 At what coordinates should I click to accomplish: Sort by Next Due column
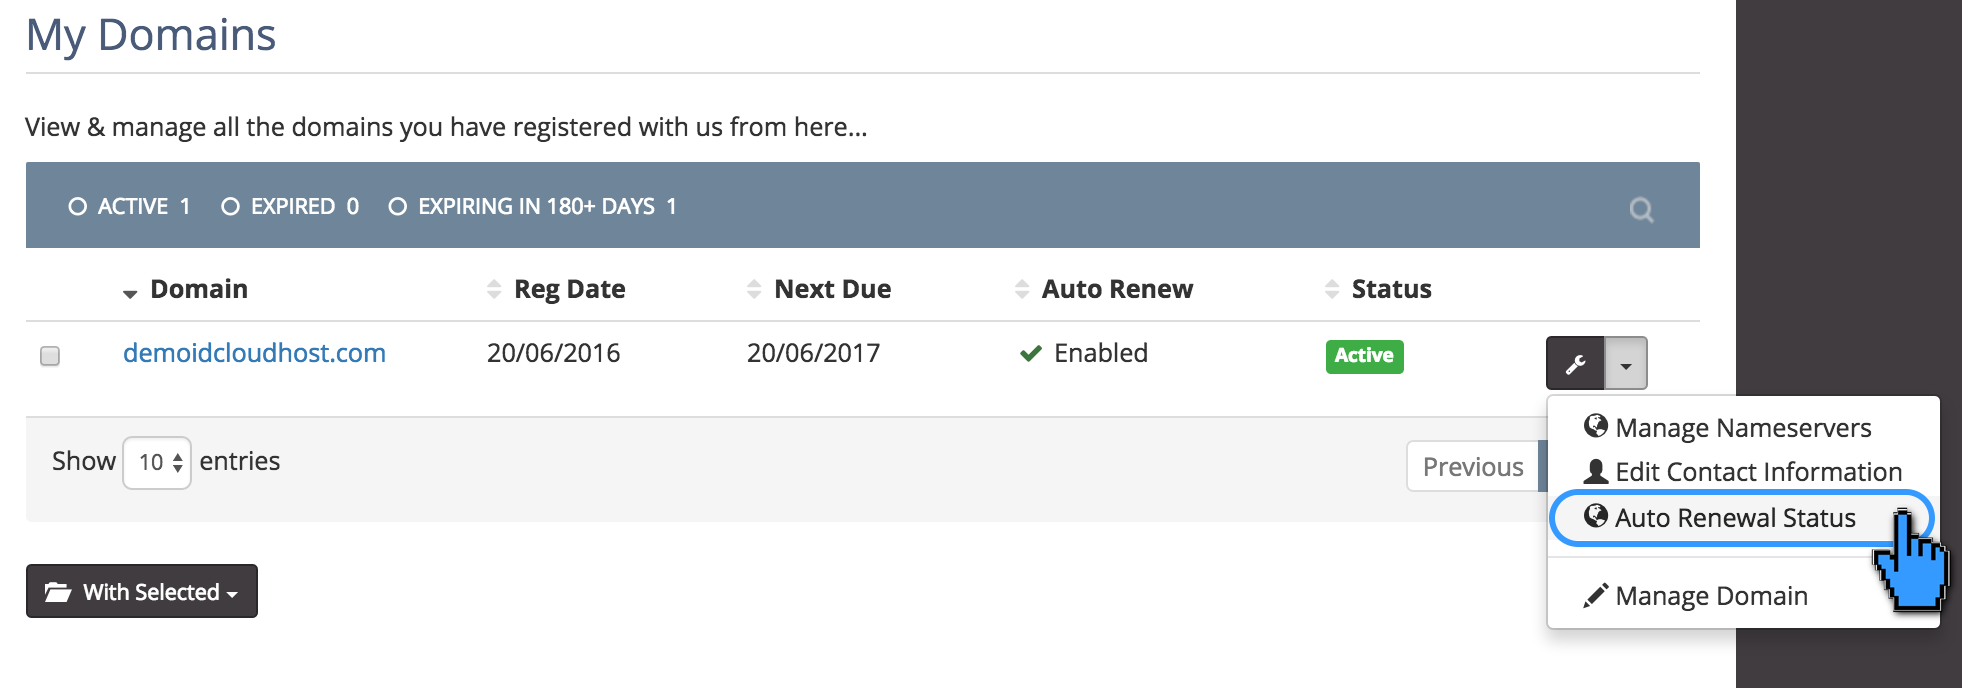coord(831,289)
